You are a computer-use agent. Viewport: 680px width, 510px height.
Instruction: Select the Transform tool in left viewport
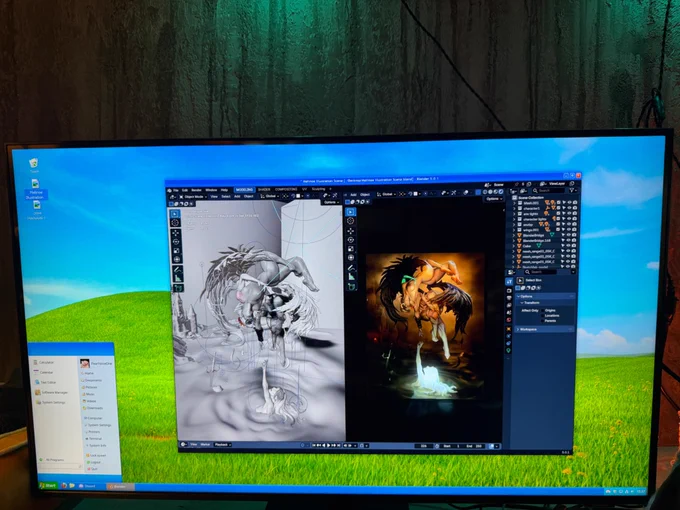click(x=177, y=259)
